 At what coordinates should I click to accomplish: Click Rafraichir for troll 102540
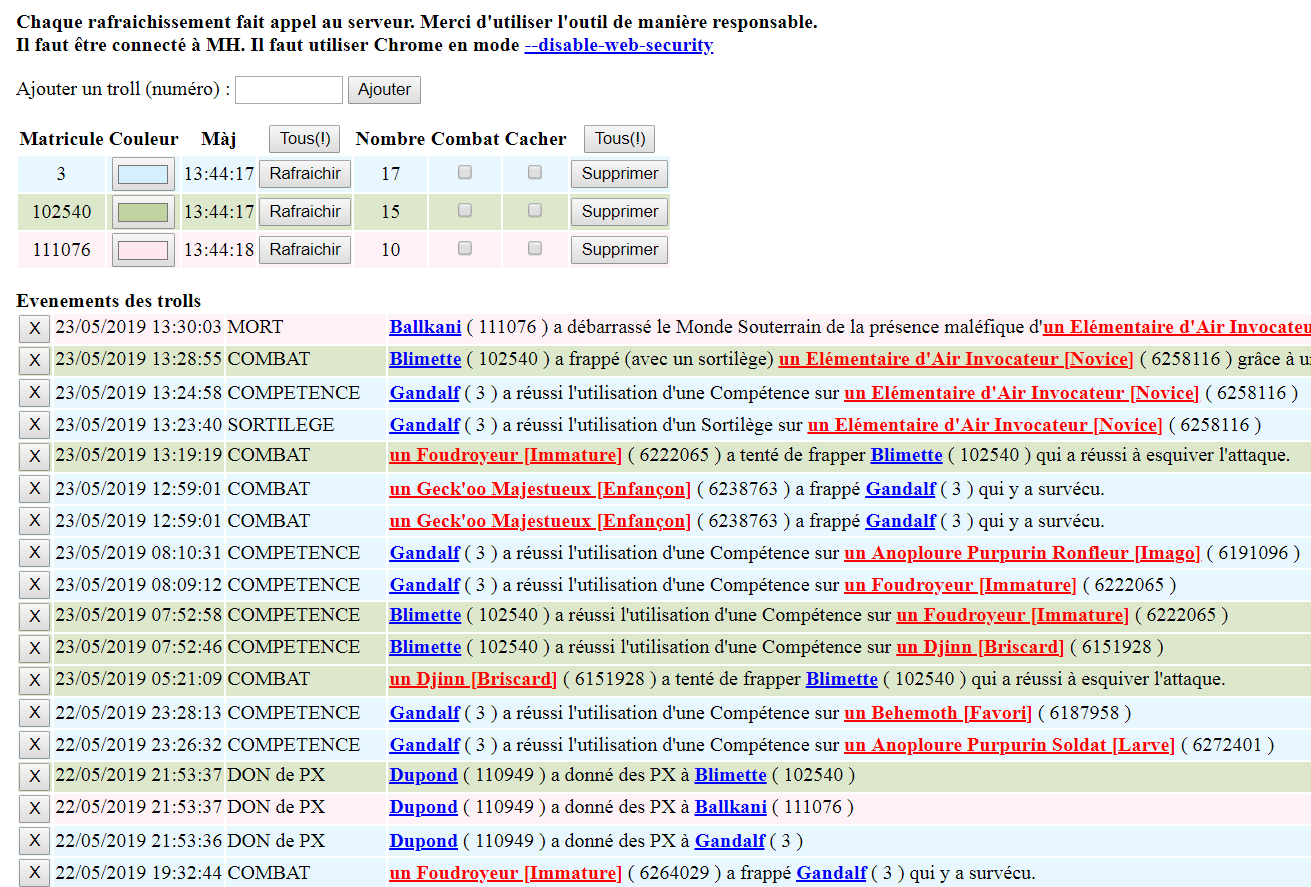pos(305,212)
